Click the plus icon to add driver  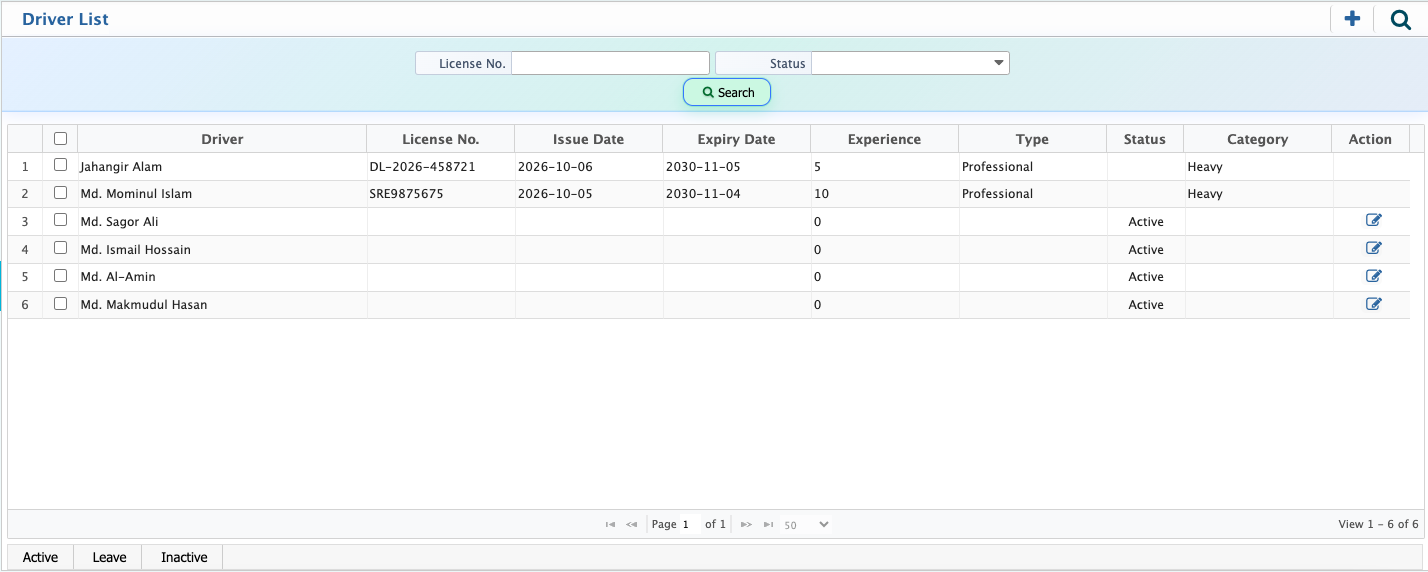click(x=1352, y=19)
